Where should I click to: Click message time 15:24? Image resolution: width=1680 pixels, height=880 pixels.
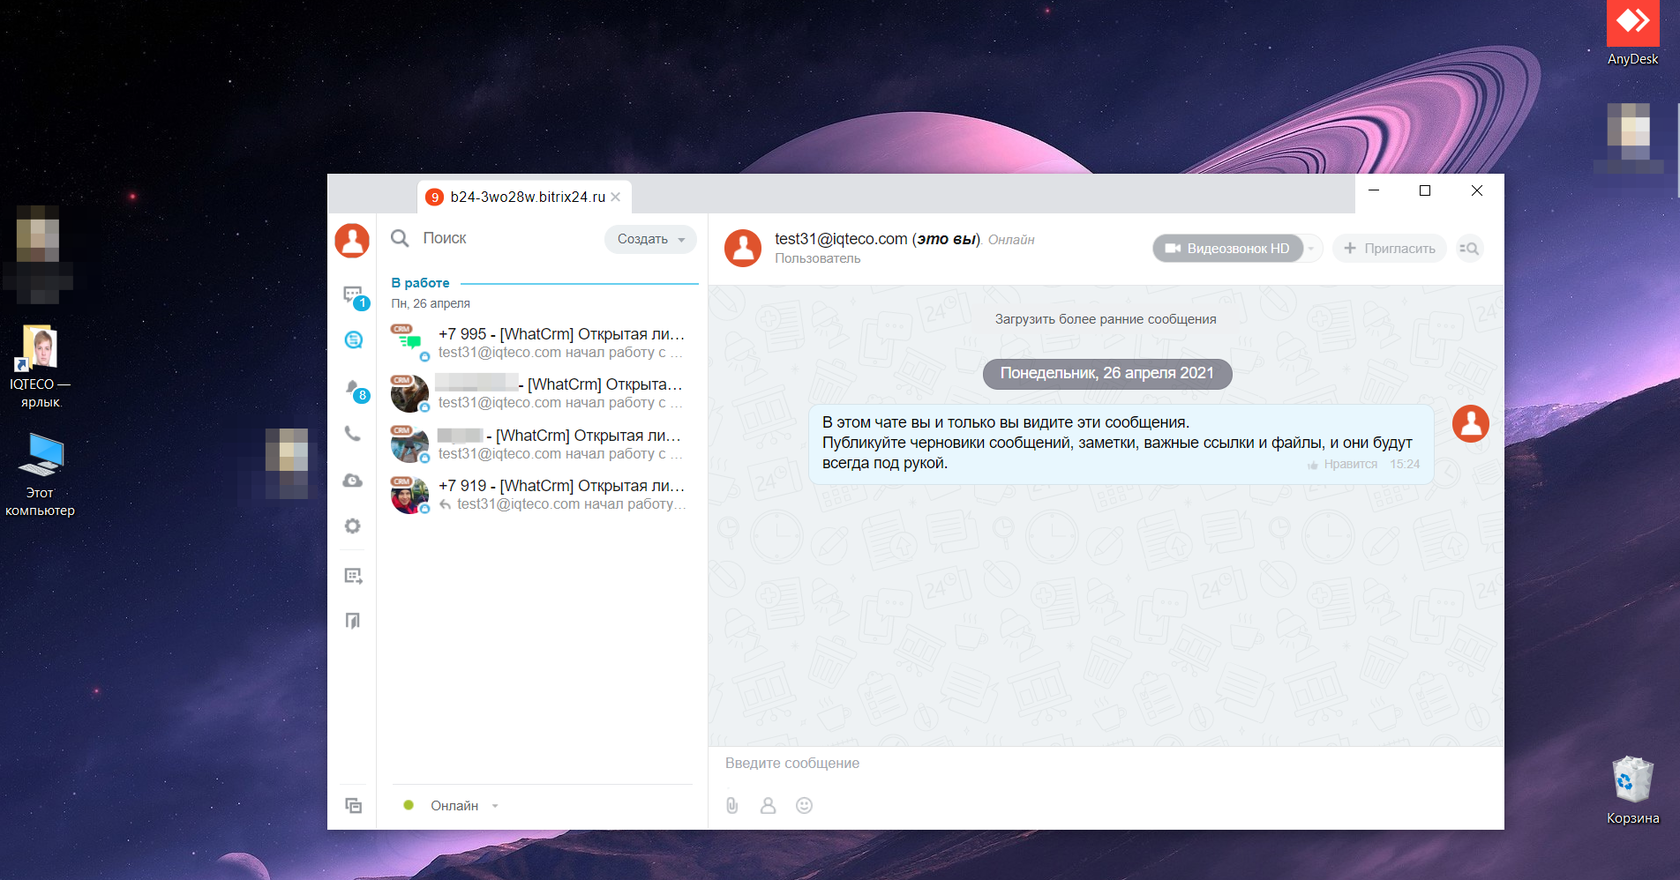[x=1404, y=464]
